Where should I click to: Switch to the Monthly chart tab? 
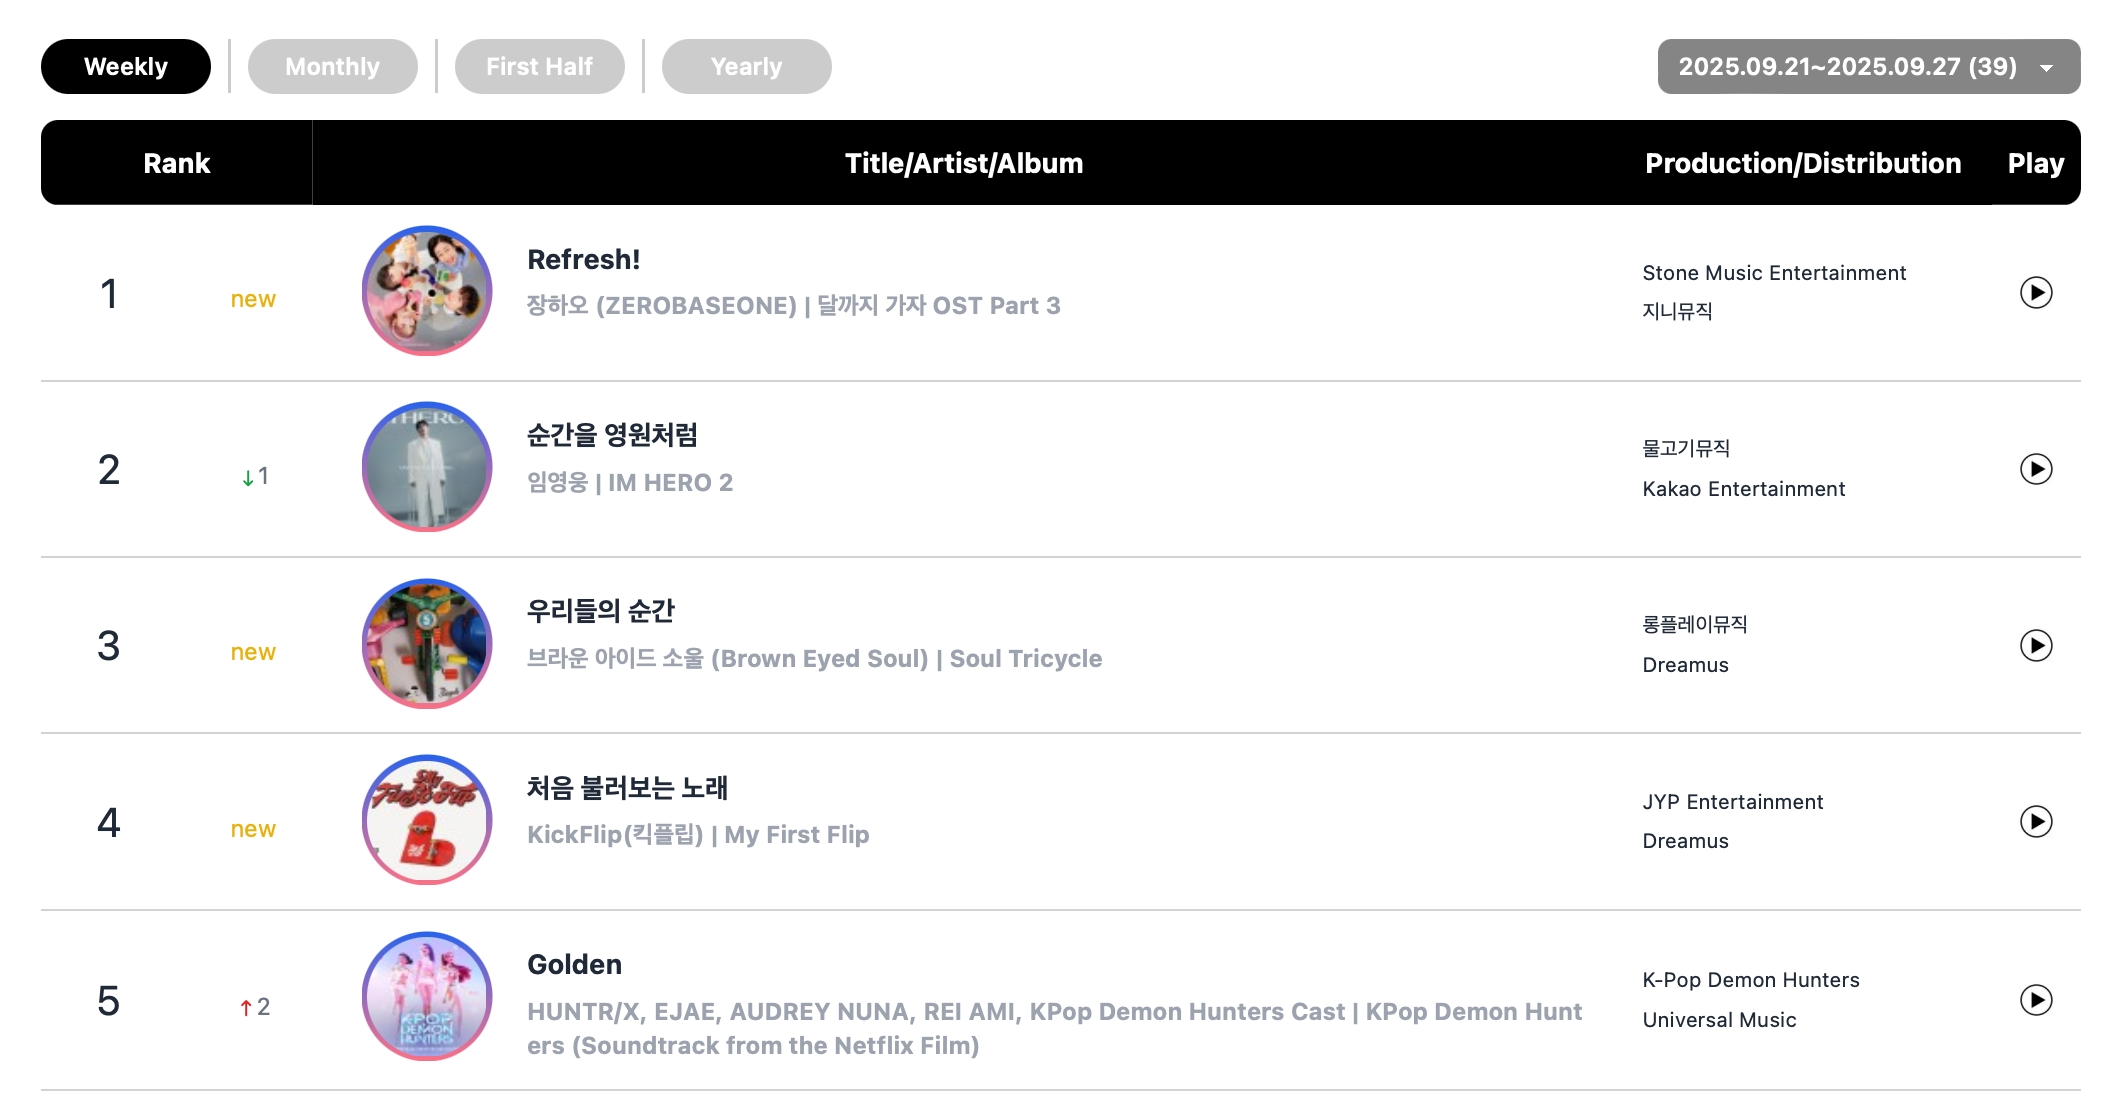(x=332, y=67)
